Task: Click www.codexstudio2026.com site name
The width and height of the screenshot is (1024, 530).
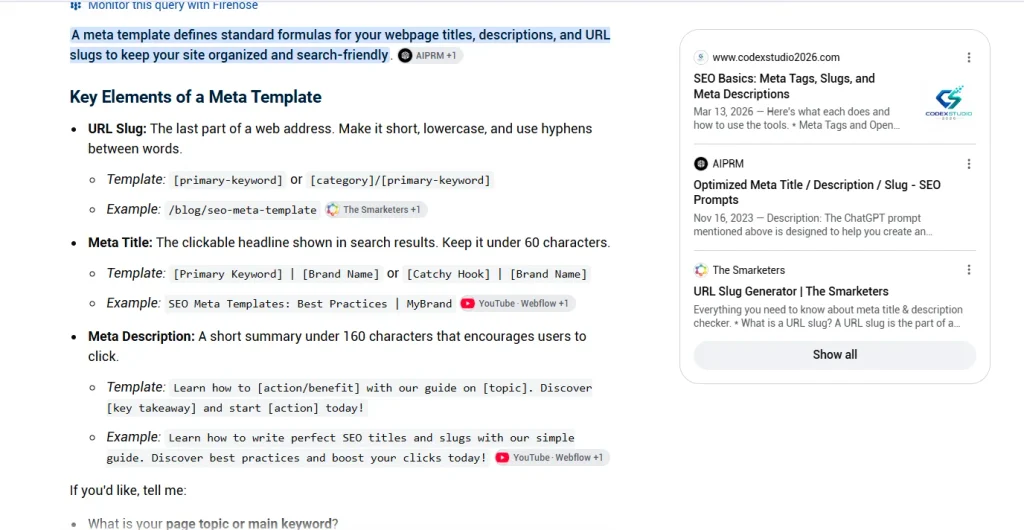Action: click(x=776, y=57)
